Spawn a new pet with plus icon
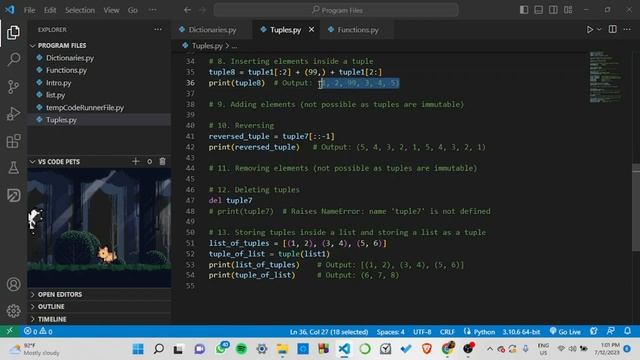This screenshot has height=360, width=640. (136, 162)
